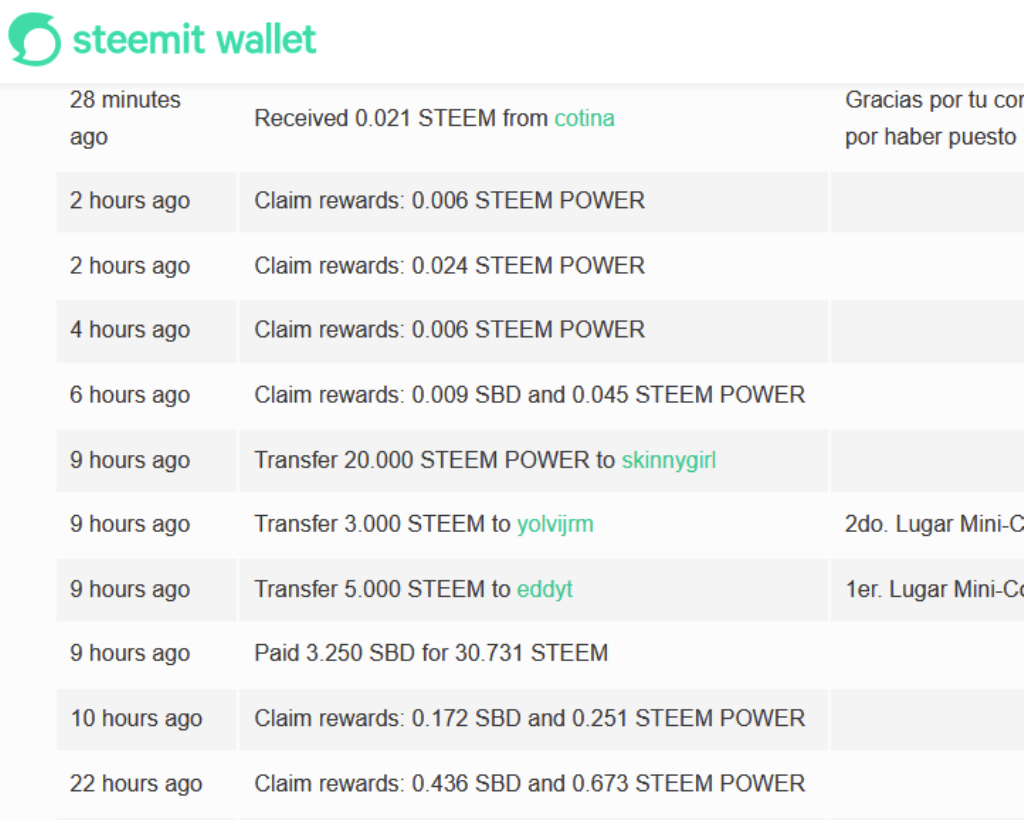Open skinnygirl's profile link
The height and width of the screenshot is (820, 1024).
(x=669, y=460)
